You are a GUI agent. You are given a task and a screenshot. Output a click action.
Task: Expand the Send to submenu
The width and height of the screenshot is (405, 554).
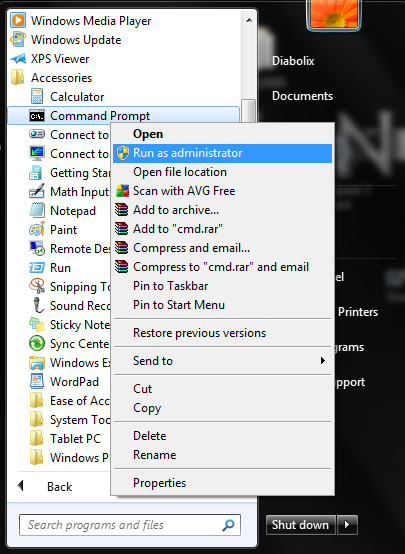point(222,361)
